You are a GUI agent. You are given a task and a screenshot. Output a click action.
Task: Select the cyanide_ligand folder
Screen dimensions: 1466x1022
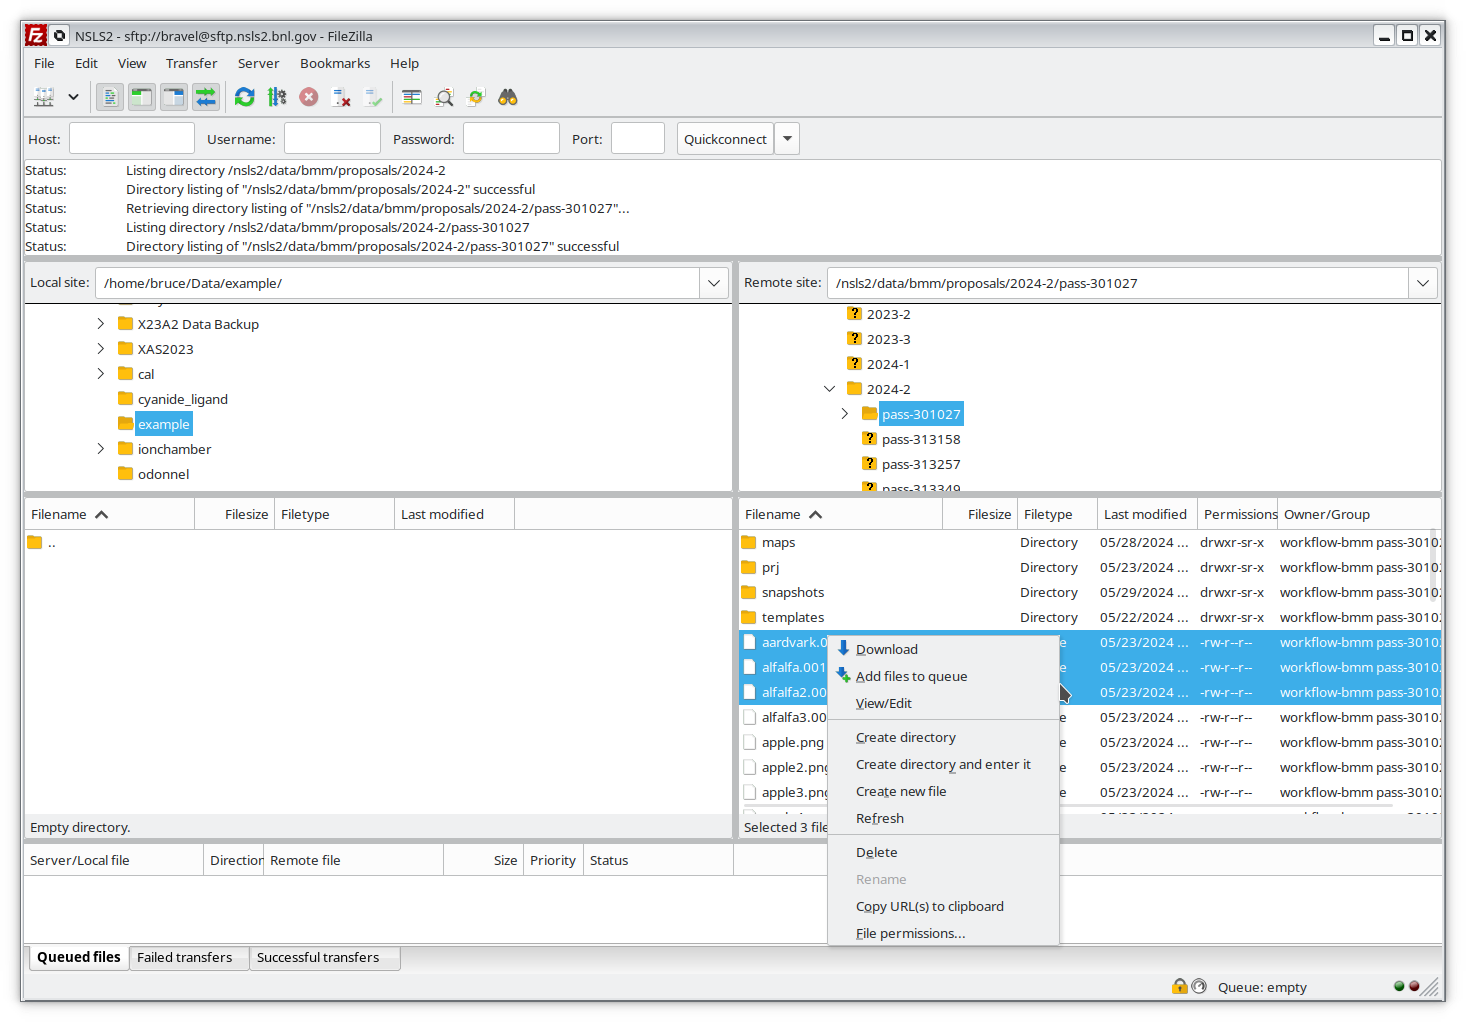coord(182,399)
